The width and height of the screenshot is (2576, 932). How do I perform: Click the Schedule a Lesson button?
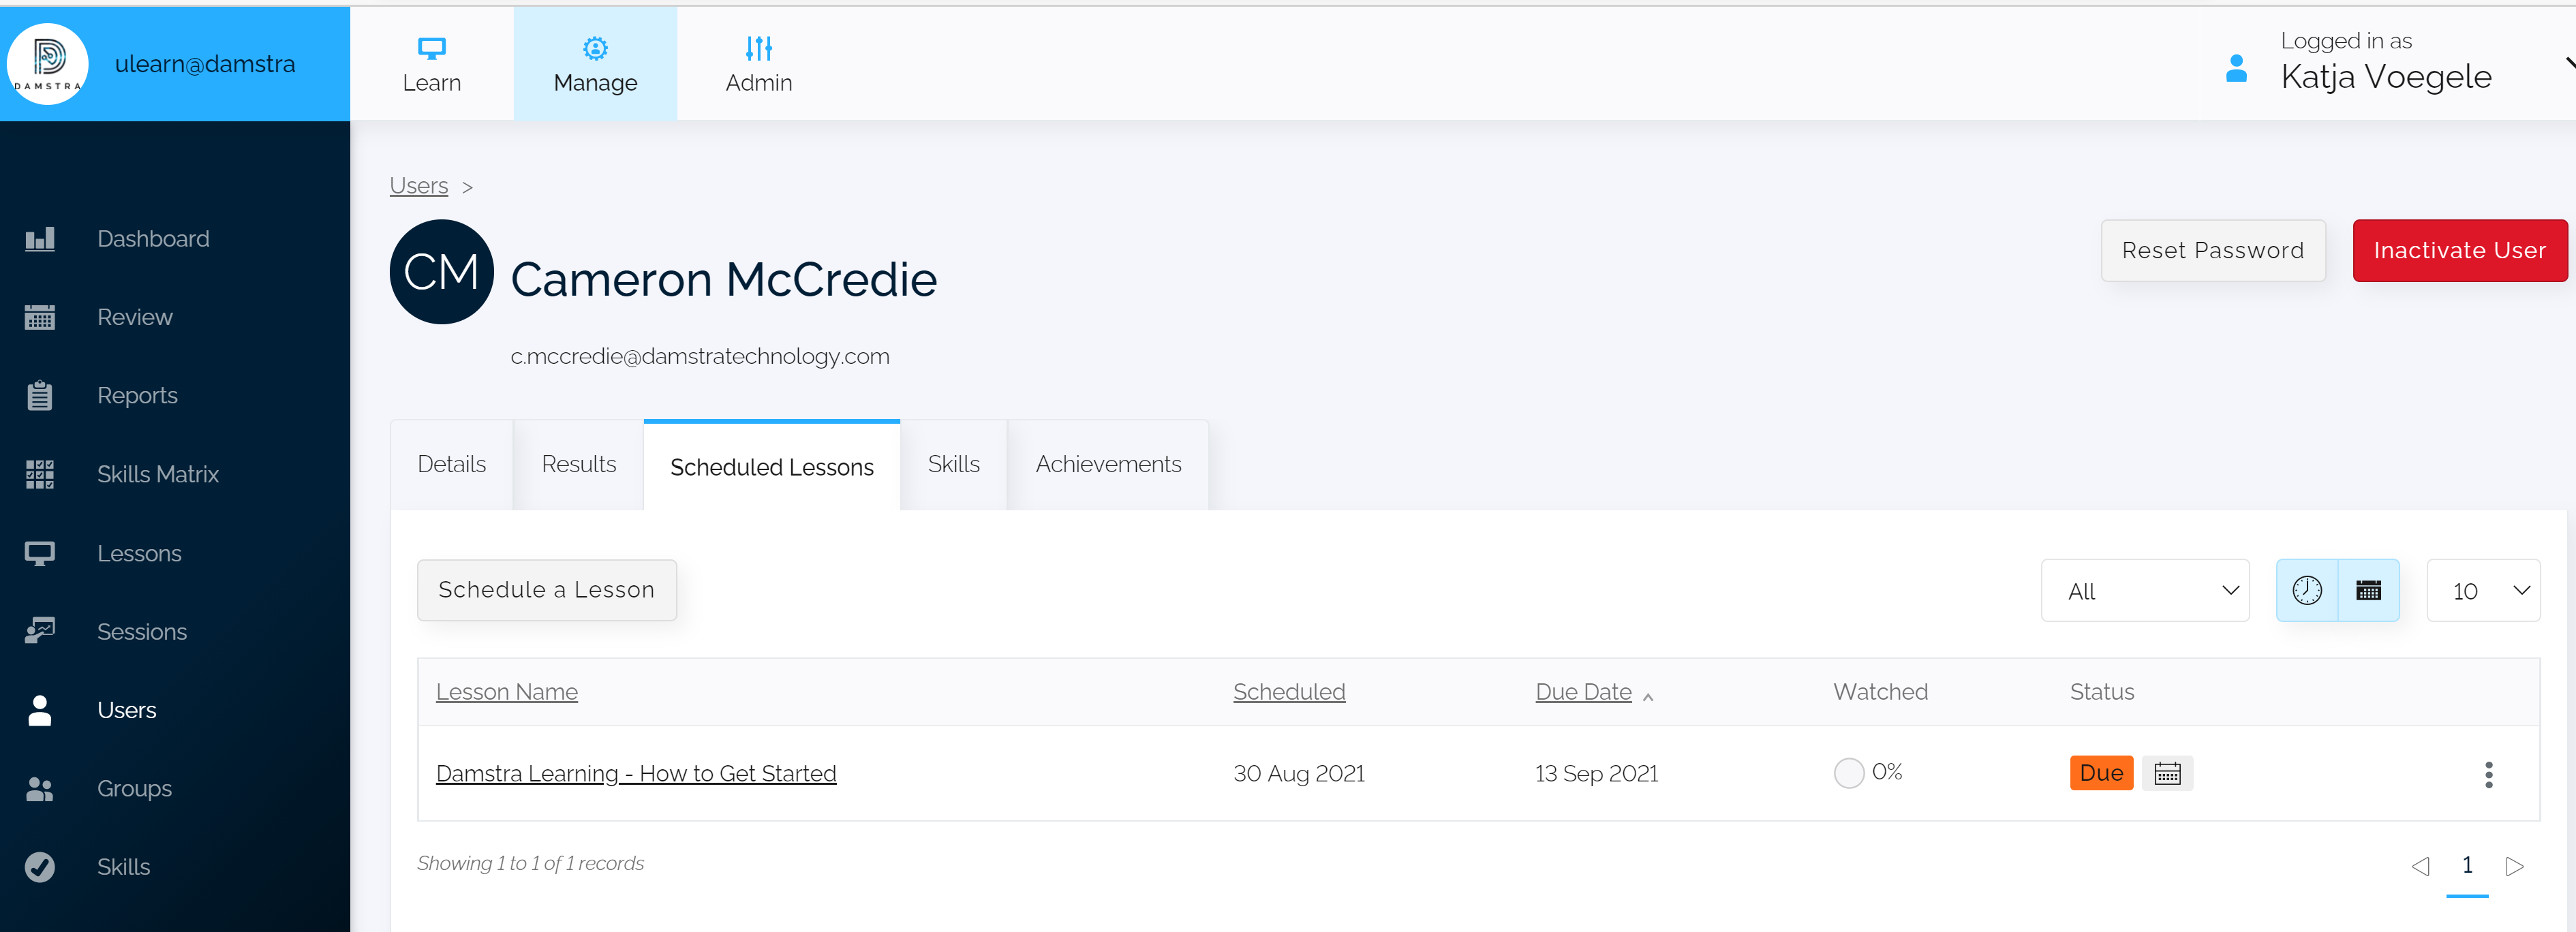coord(547,590)
